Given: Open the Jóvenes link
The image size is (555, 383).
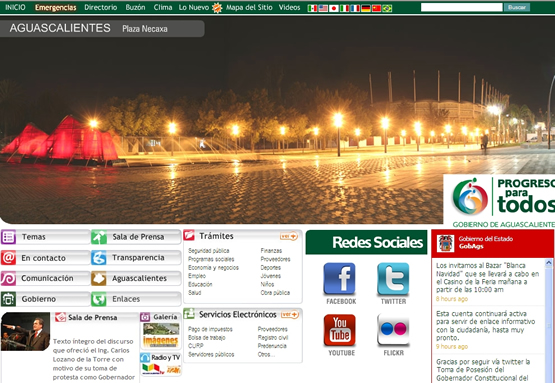Looking at the screenshot, I should coord(270,276).
